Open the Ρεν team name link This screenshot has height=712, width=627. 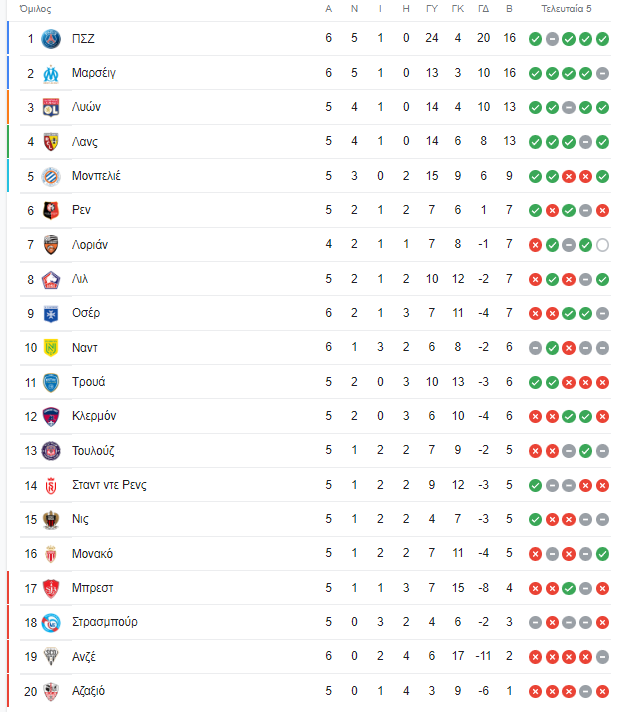tap(81, 210)
